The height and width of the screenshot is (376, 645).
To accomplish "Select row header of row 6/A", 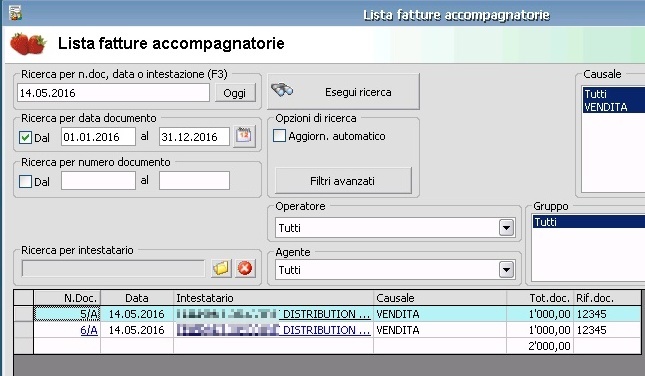I will pyautogui.click(x=23, y=330).
